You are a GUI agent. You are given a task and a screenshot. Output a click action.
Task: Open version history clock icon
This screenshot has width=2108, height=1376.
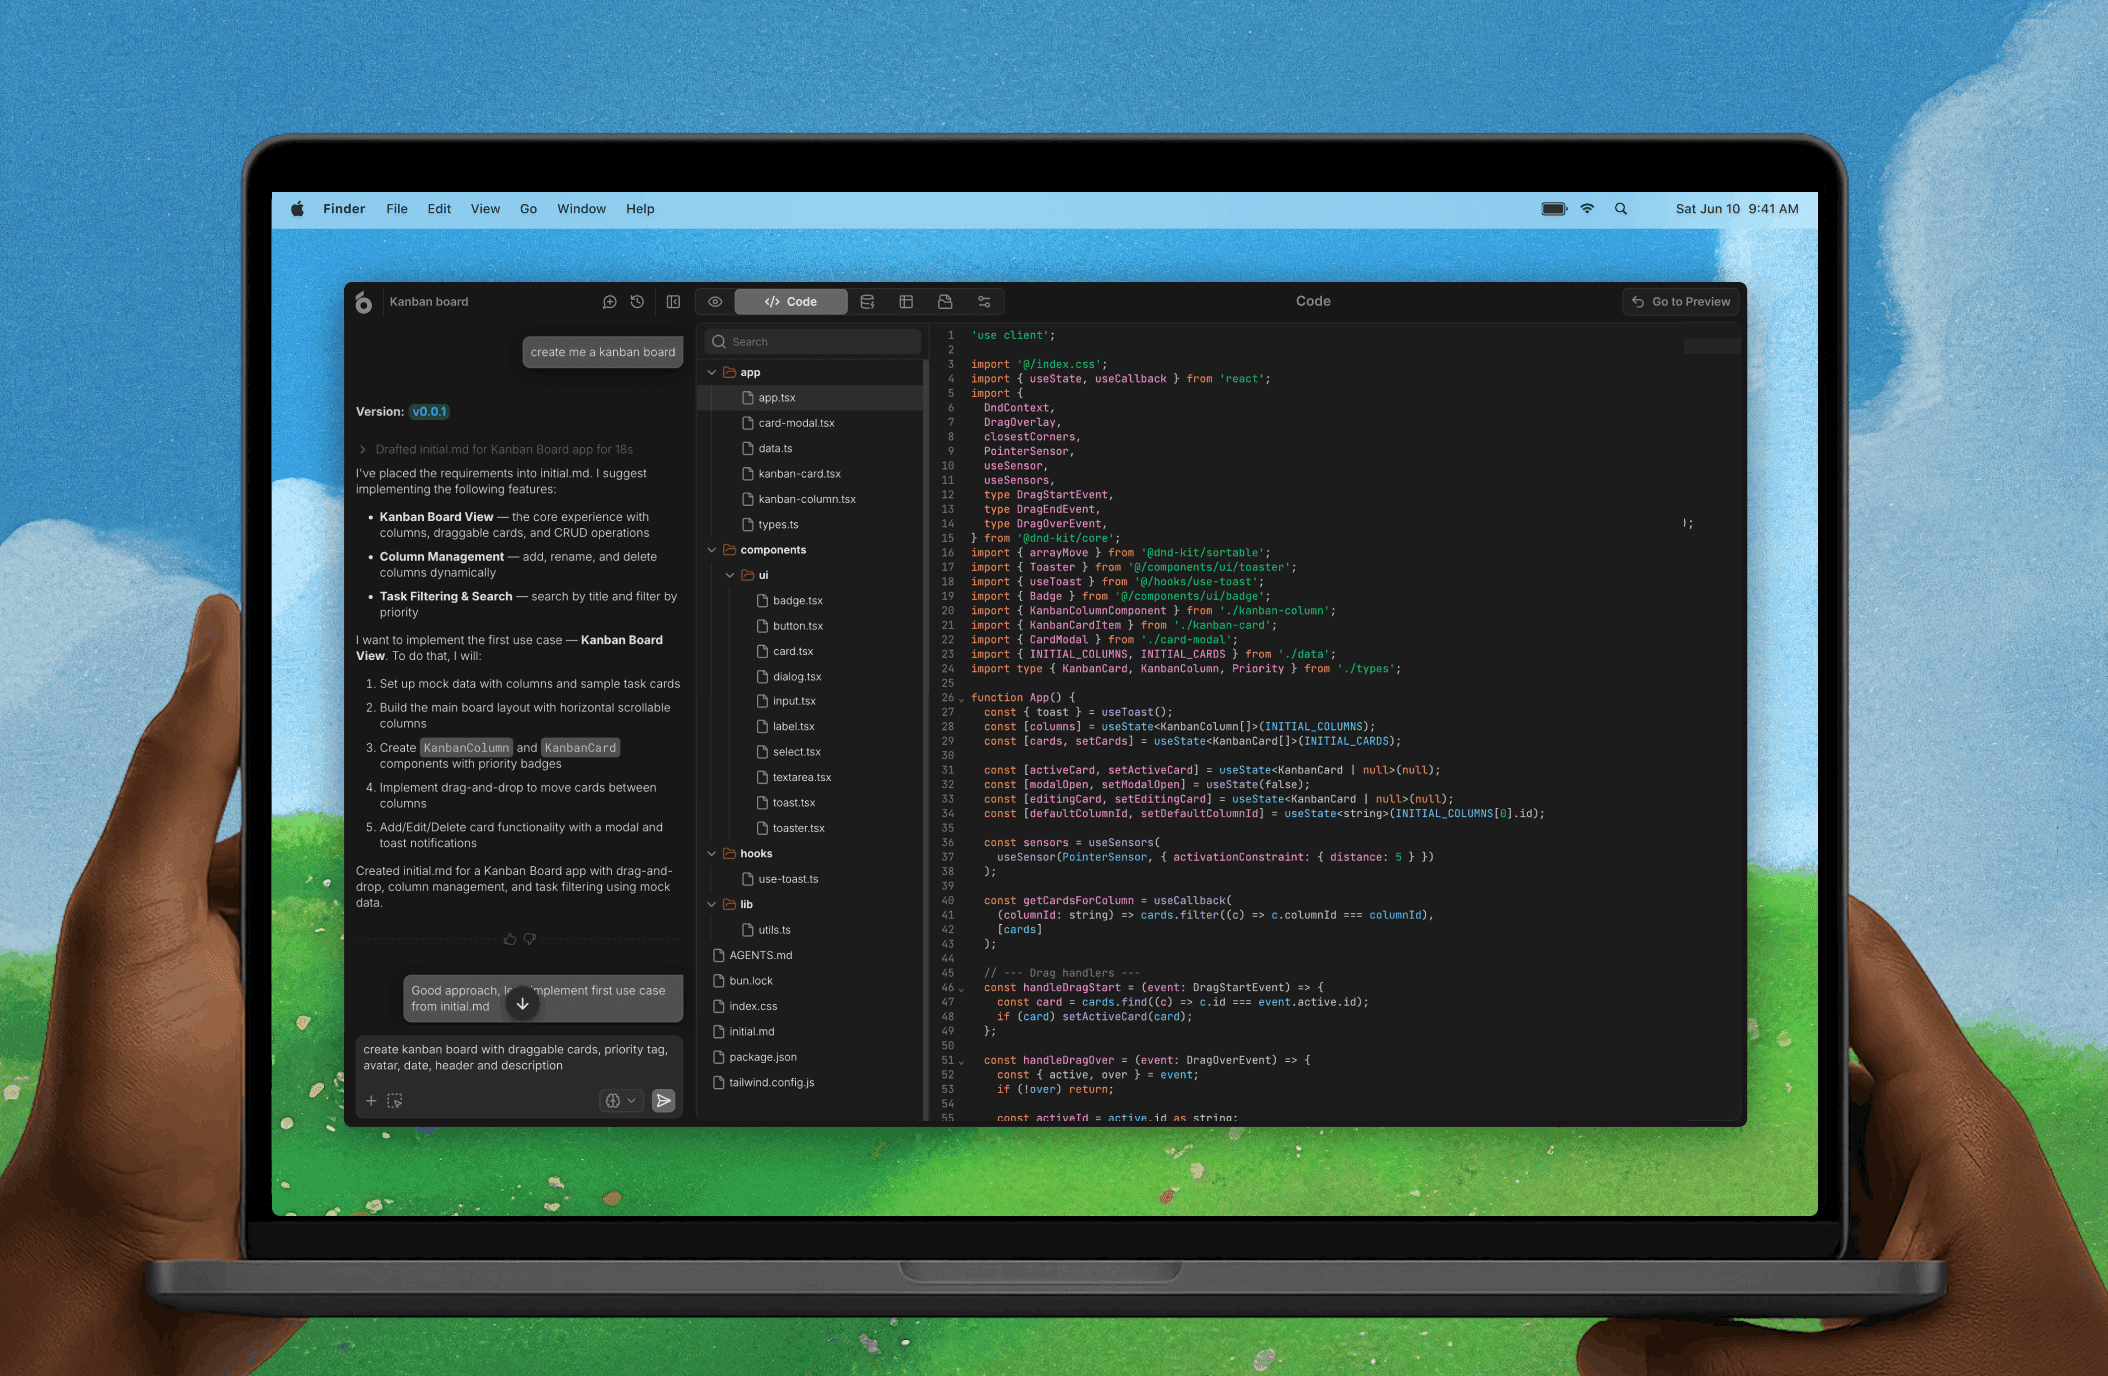tap(637, 302)
